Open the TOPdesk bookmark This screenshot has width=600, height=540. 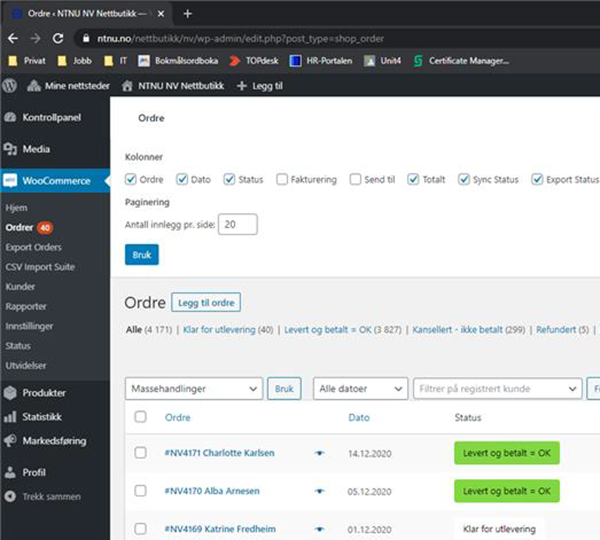(254, 61)
